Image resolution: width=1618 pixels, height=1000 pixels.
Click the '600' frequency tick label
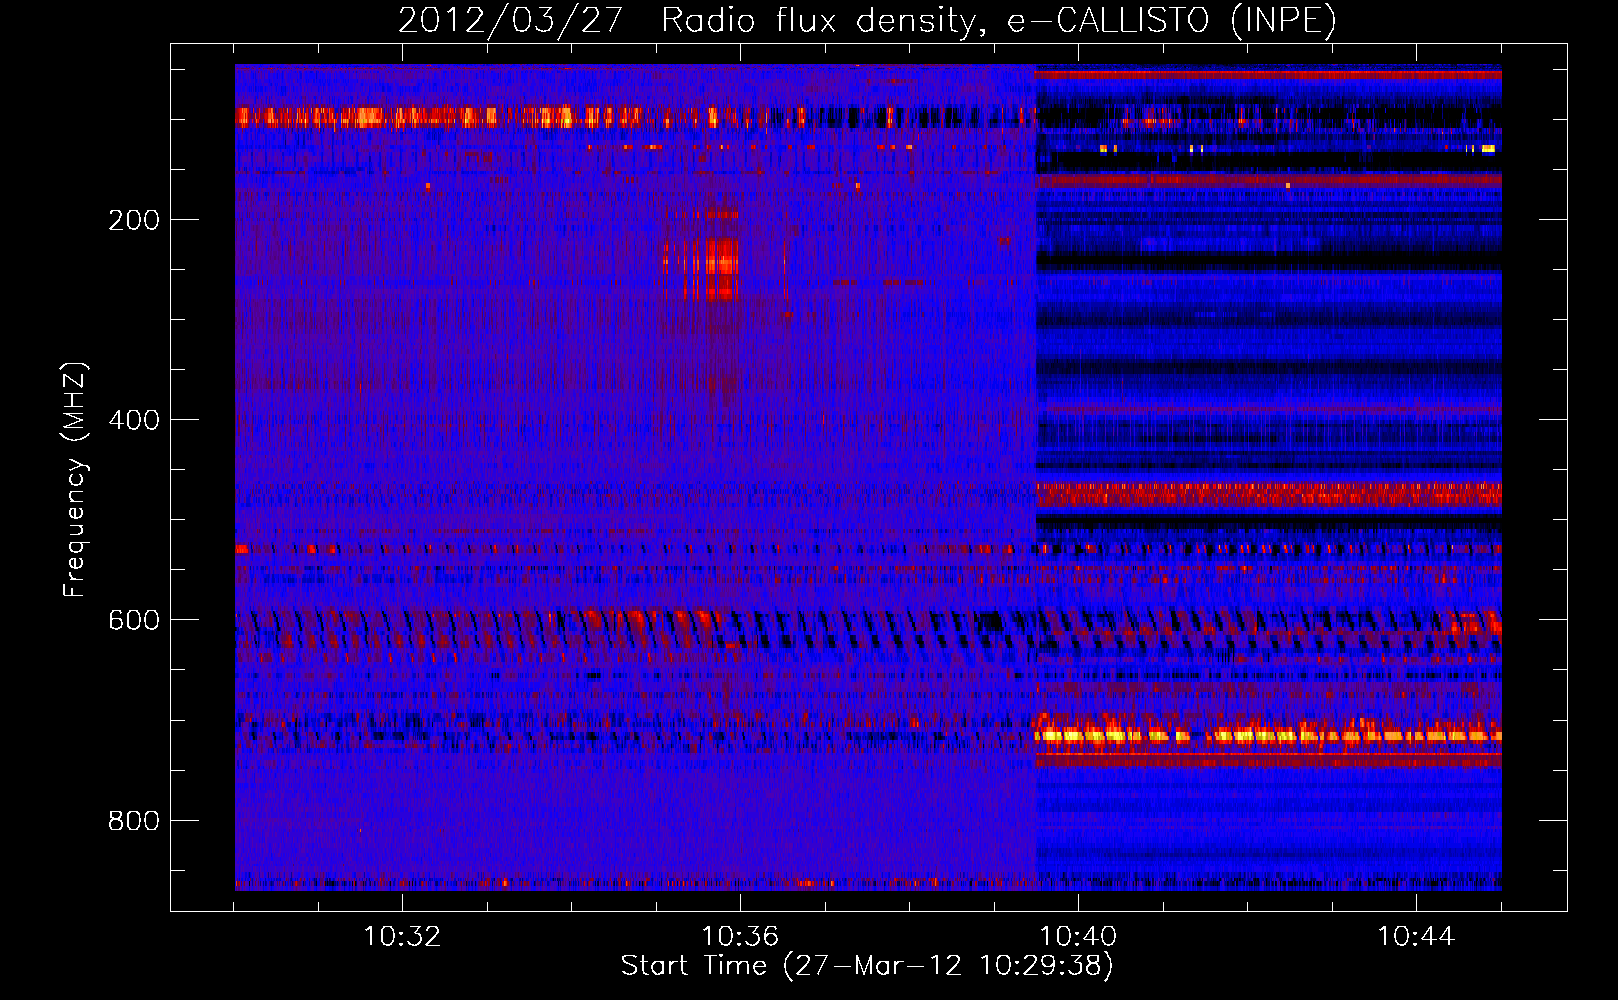[x=134, y=620]
